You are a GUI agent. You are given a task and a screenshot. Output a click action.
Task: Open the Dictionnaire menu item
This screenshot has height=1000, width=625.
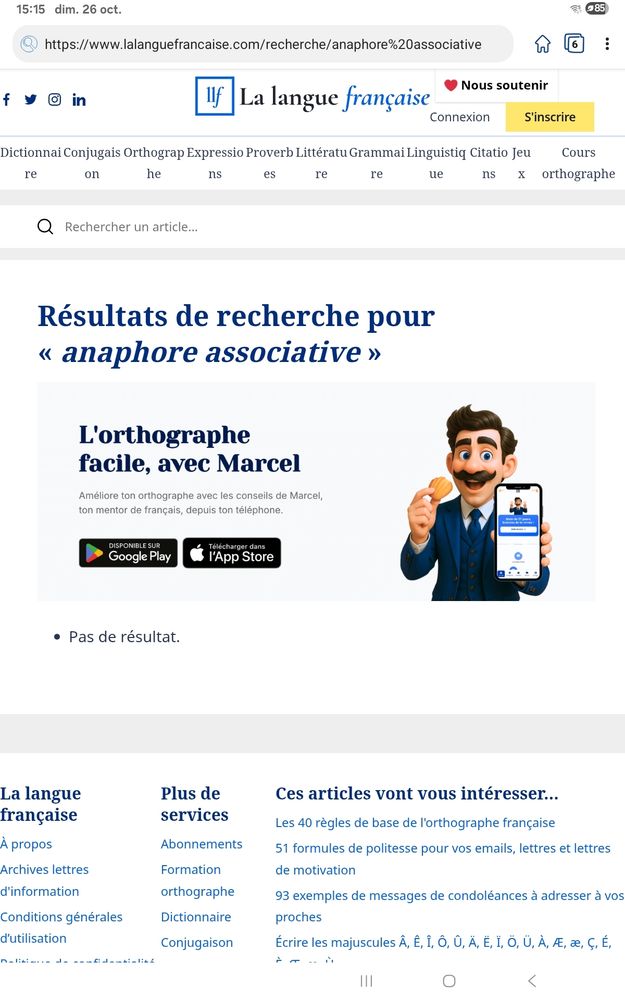(31, 163)
